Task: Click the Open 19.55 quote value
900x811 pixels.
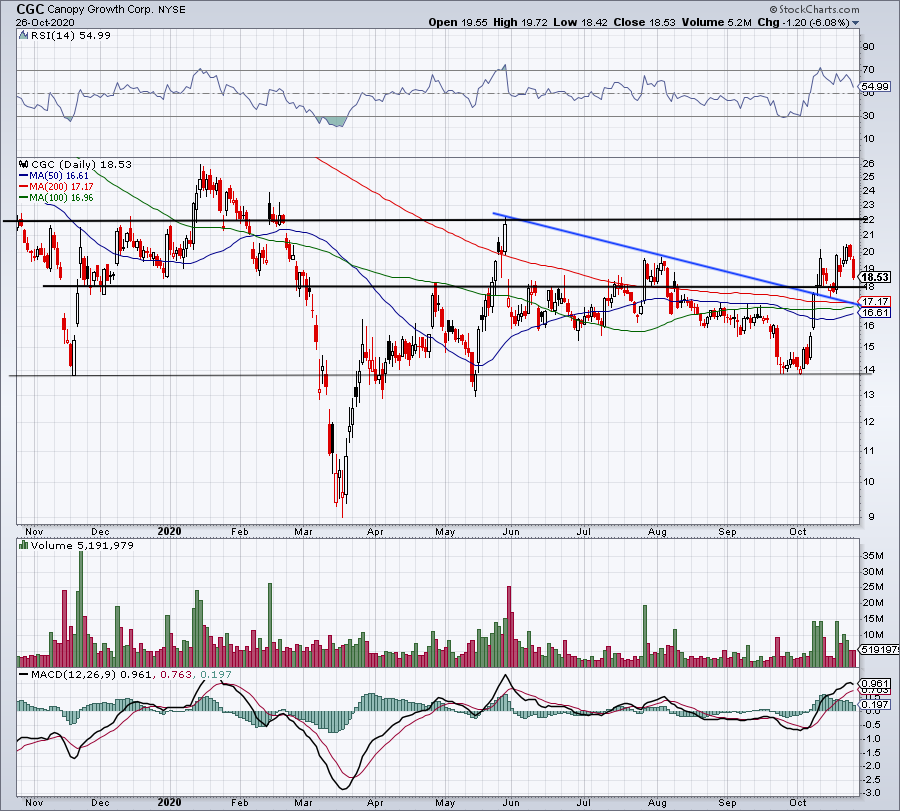Action: 458,22
